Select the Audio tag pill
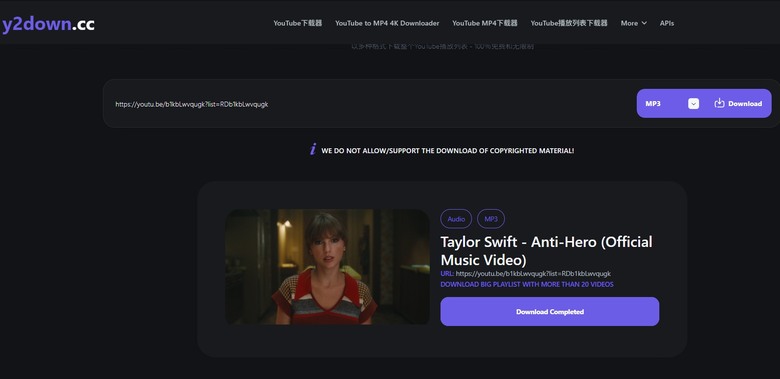780x379 pixels. click(456, 219)
